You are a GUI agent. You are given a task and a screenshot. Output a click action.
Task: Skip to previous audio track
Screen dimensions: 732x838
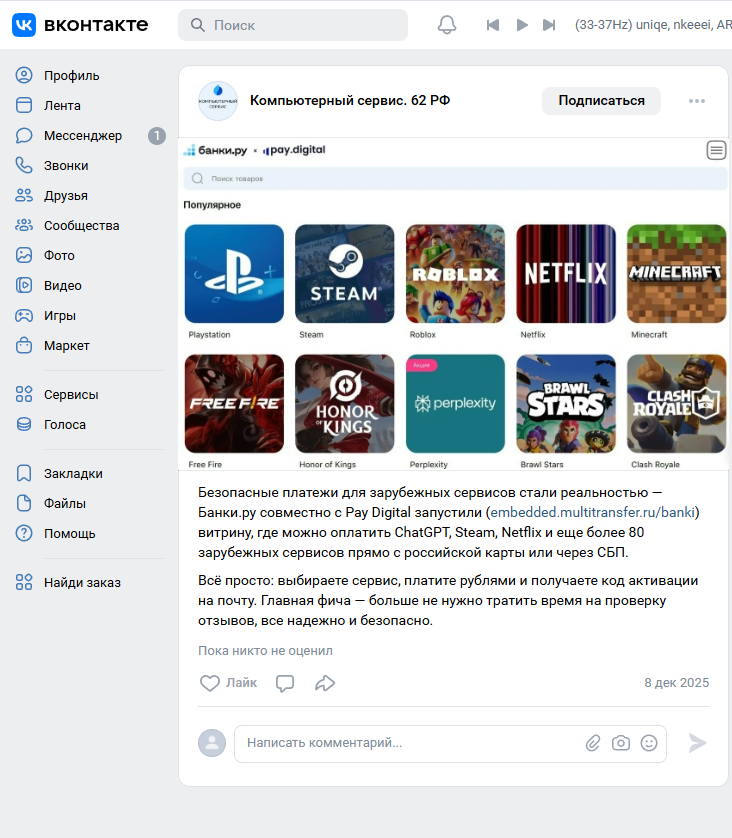[493, 25]
